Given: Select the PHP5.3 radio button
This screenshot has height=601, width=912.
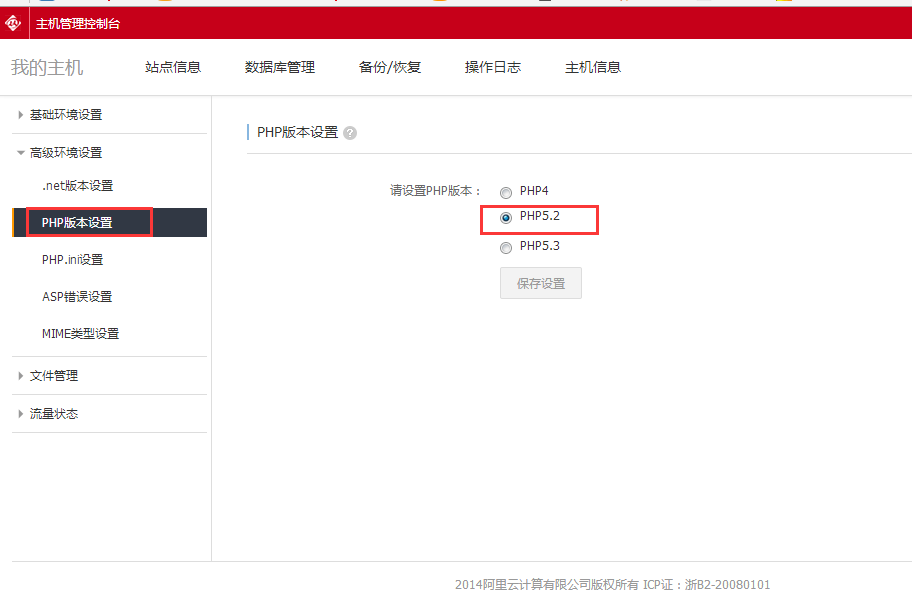Looking at the screenshot, I should [x=506, y=247].
